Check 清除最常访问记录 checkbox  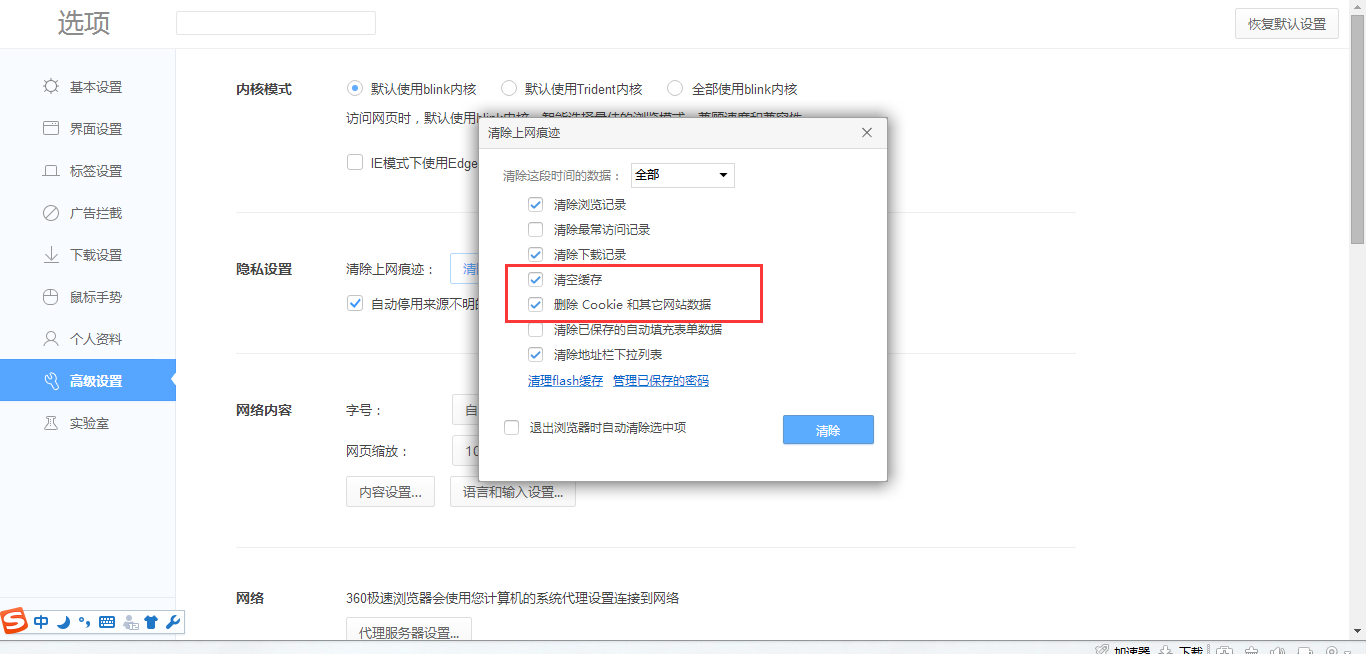pyautogui.click(x=536, y=229)
